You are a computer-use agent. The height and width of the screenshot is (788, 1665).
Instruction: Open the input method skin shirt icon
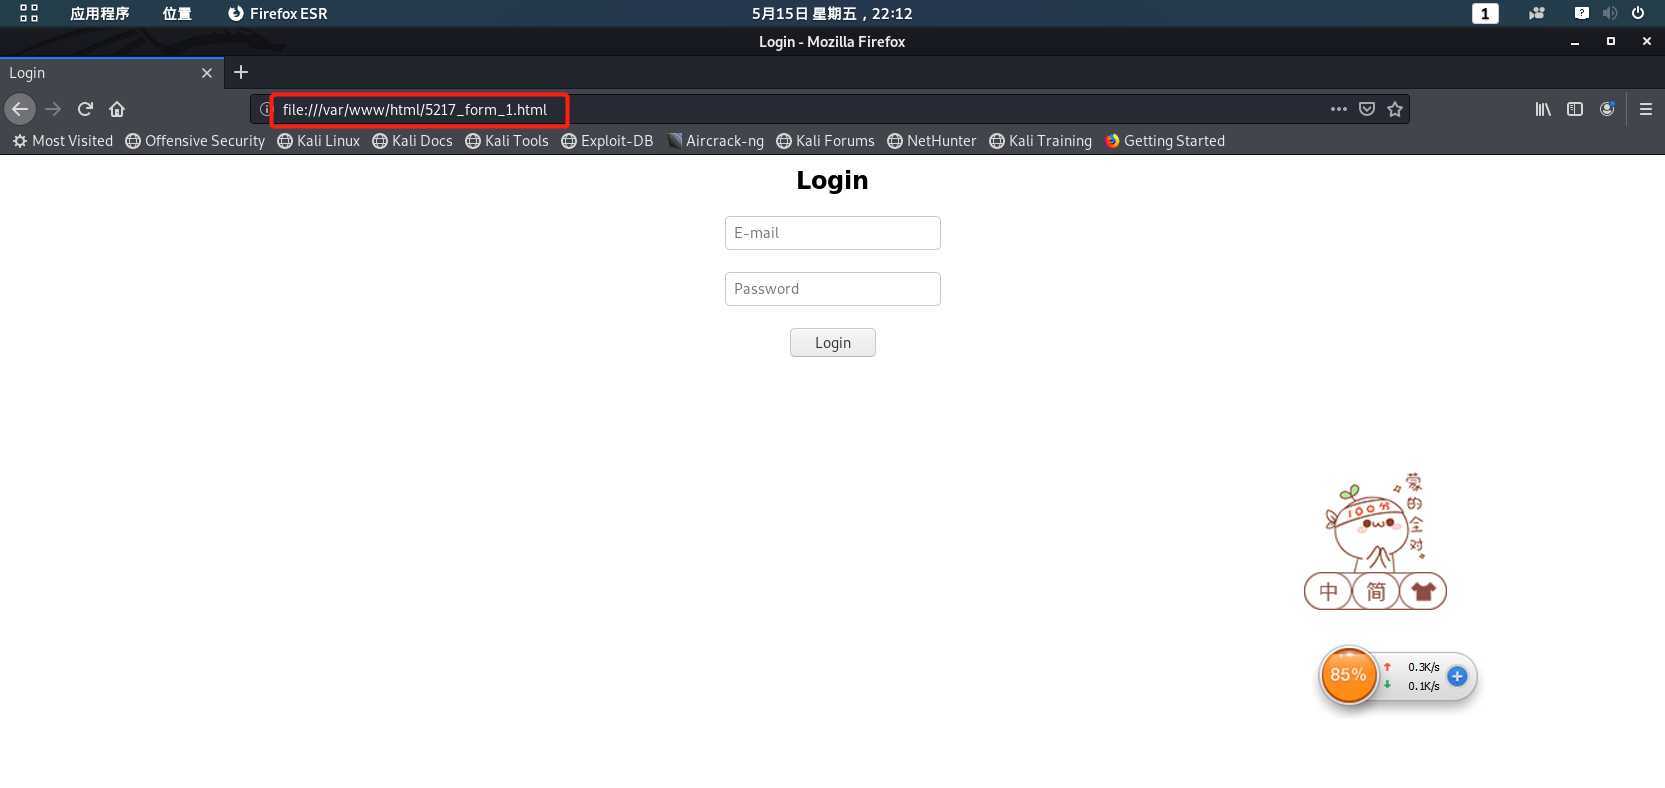tap(1423, 591)
